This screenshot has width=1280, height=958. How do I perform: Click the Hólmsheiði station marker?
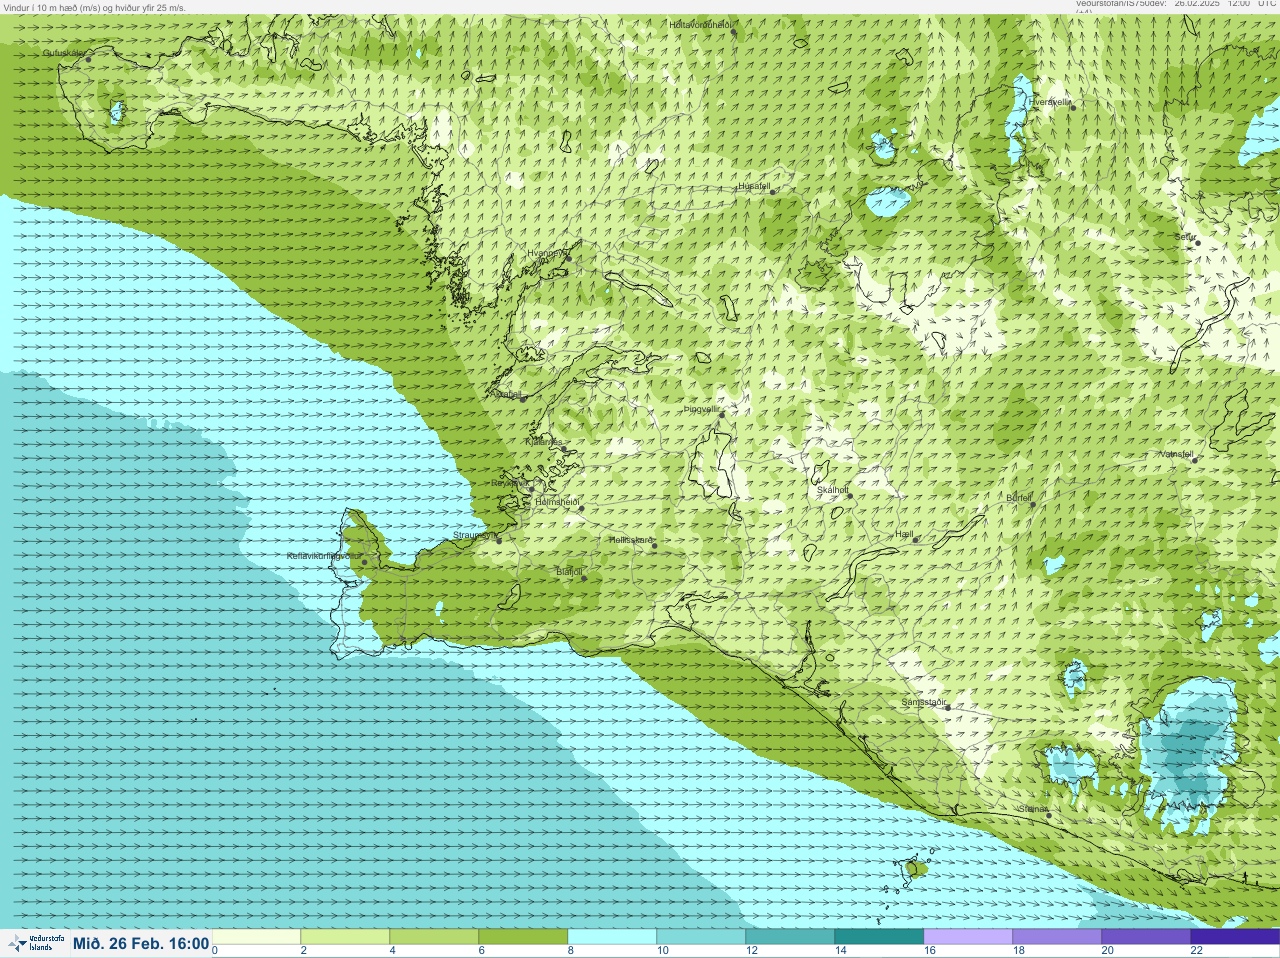tap(581, 508)
